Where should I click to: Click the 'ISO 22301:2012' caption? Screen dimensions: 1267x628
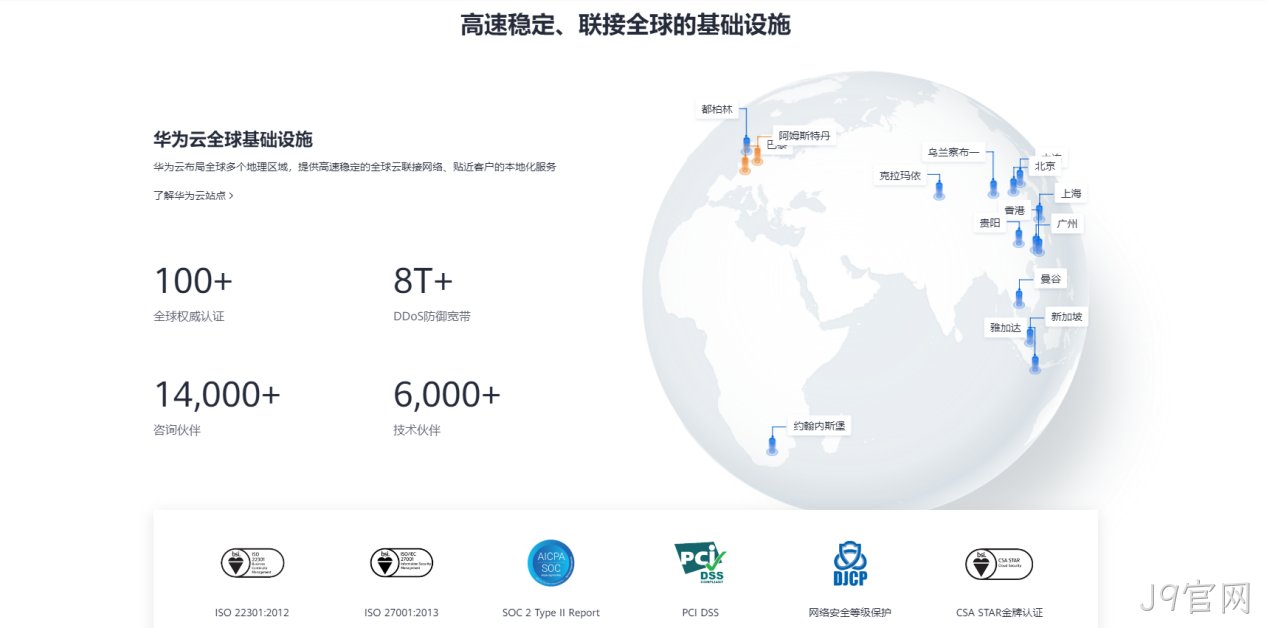252,612
